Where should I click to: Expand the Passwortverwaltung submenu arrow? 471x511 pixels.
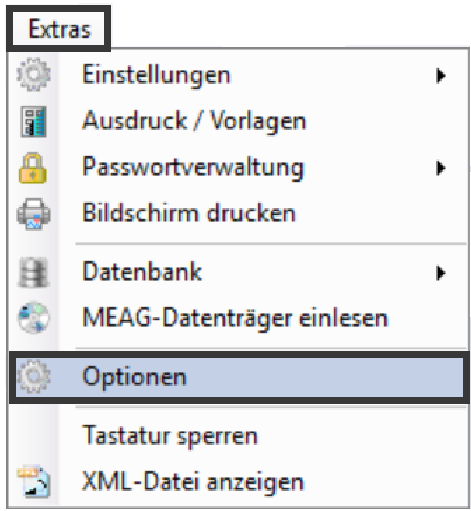pyautogui.click(x=441, y=168)
